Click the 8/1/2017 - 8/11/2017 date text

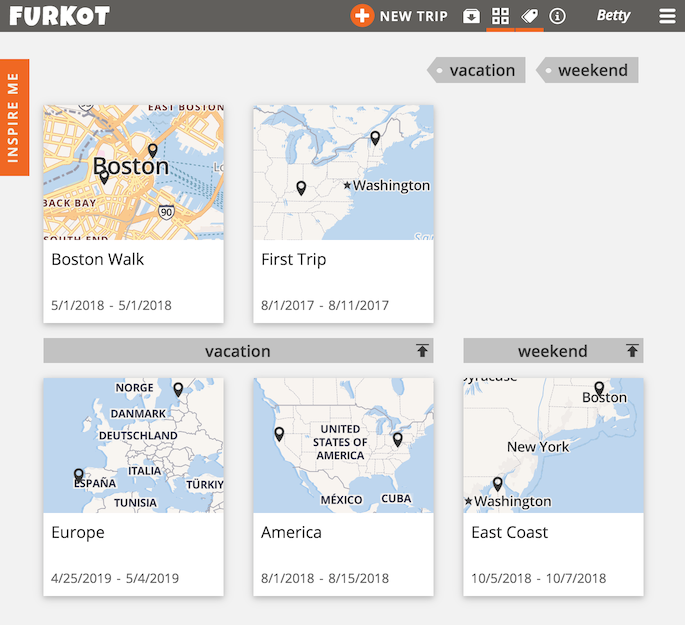pyautogui.click(x=325, y=305)
